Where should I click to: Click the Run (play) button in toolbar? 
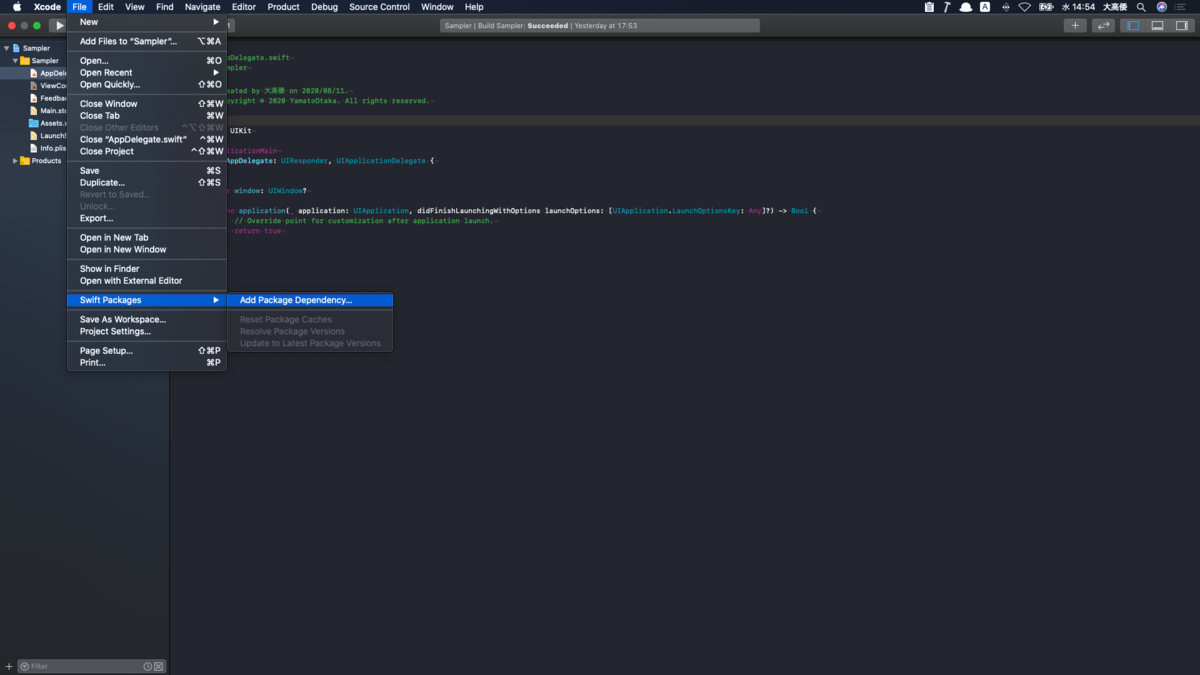[x=59, y=25]
